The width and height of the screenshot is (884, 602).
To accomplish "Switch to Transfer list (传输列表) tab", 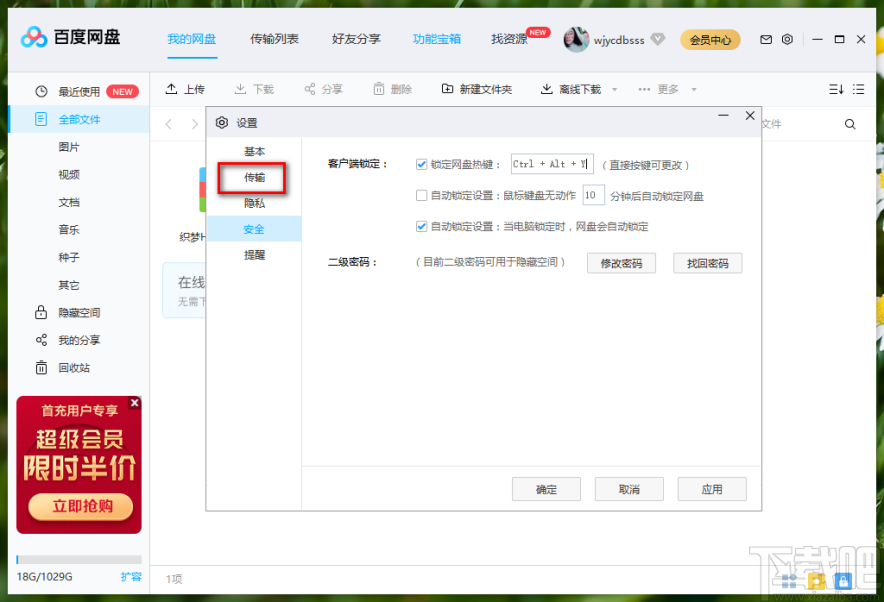I will click(274, 39).
